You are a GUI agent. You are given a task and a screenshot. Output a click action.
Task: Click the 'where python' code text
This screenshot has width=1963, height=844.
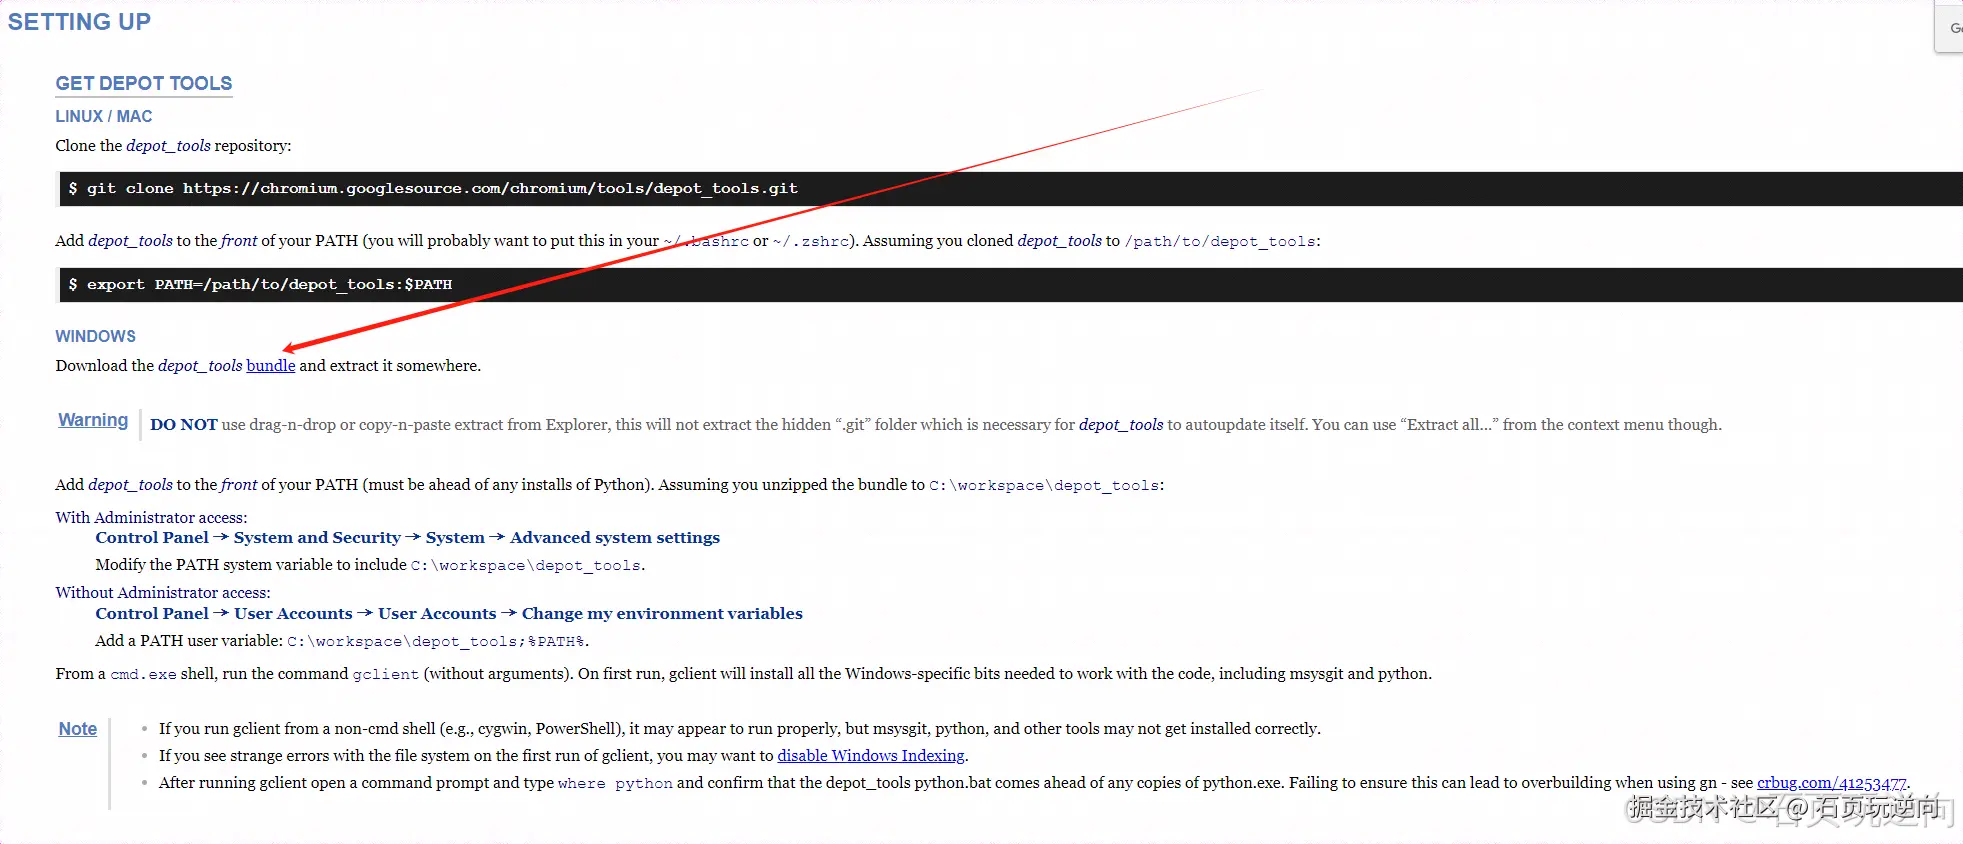615,784
